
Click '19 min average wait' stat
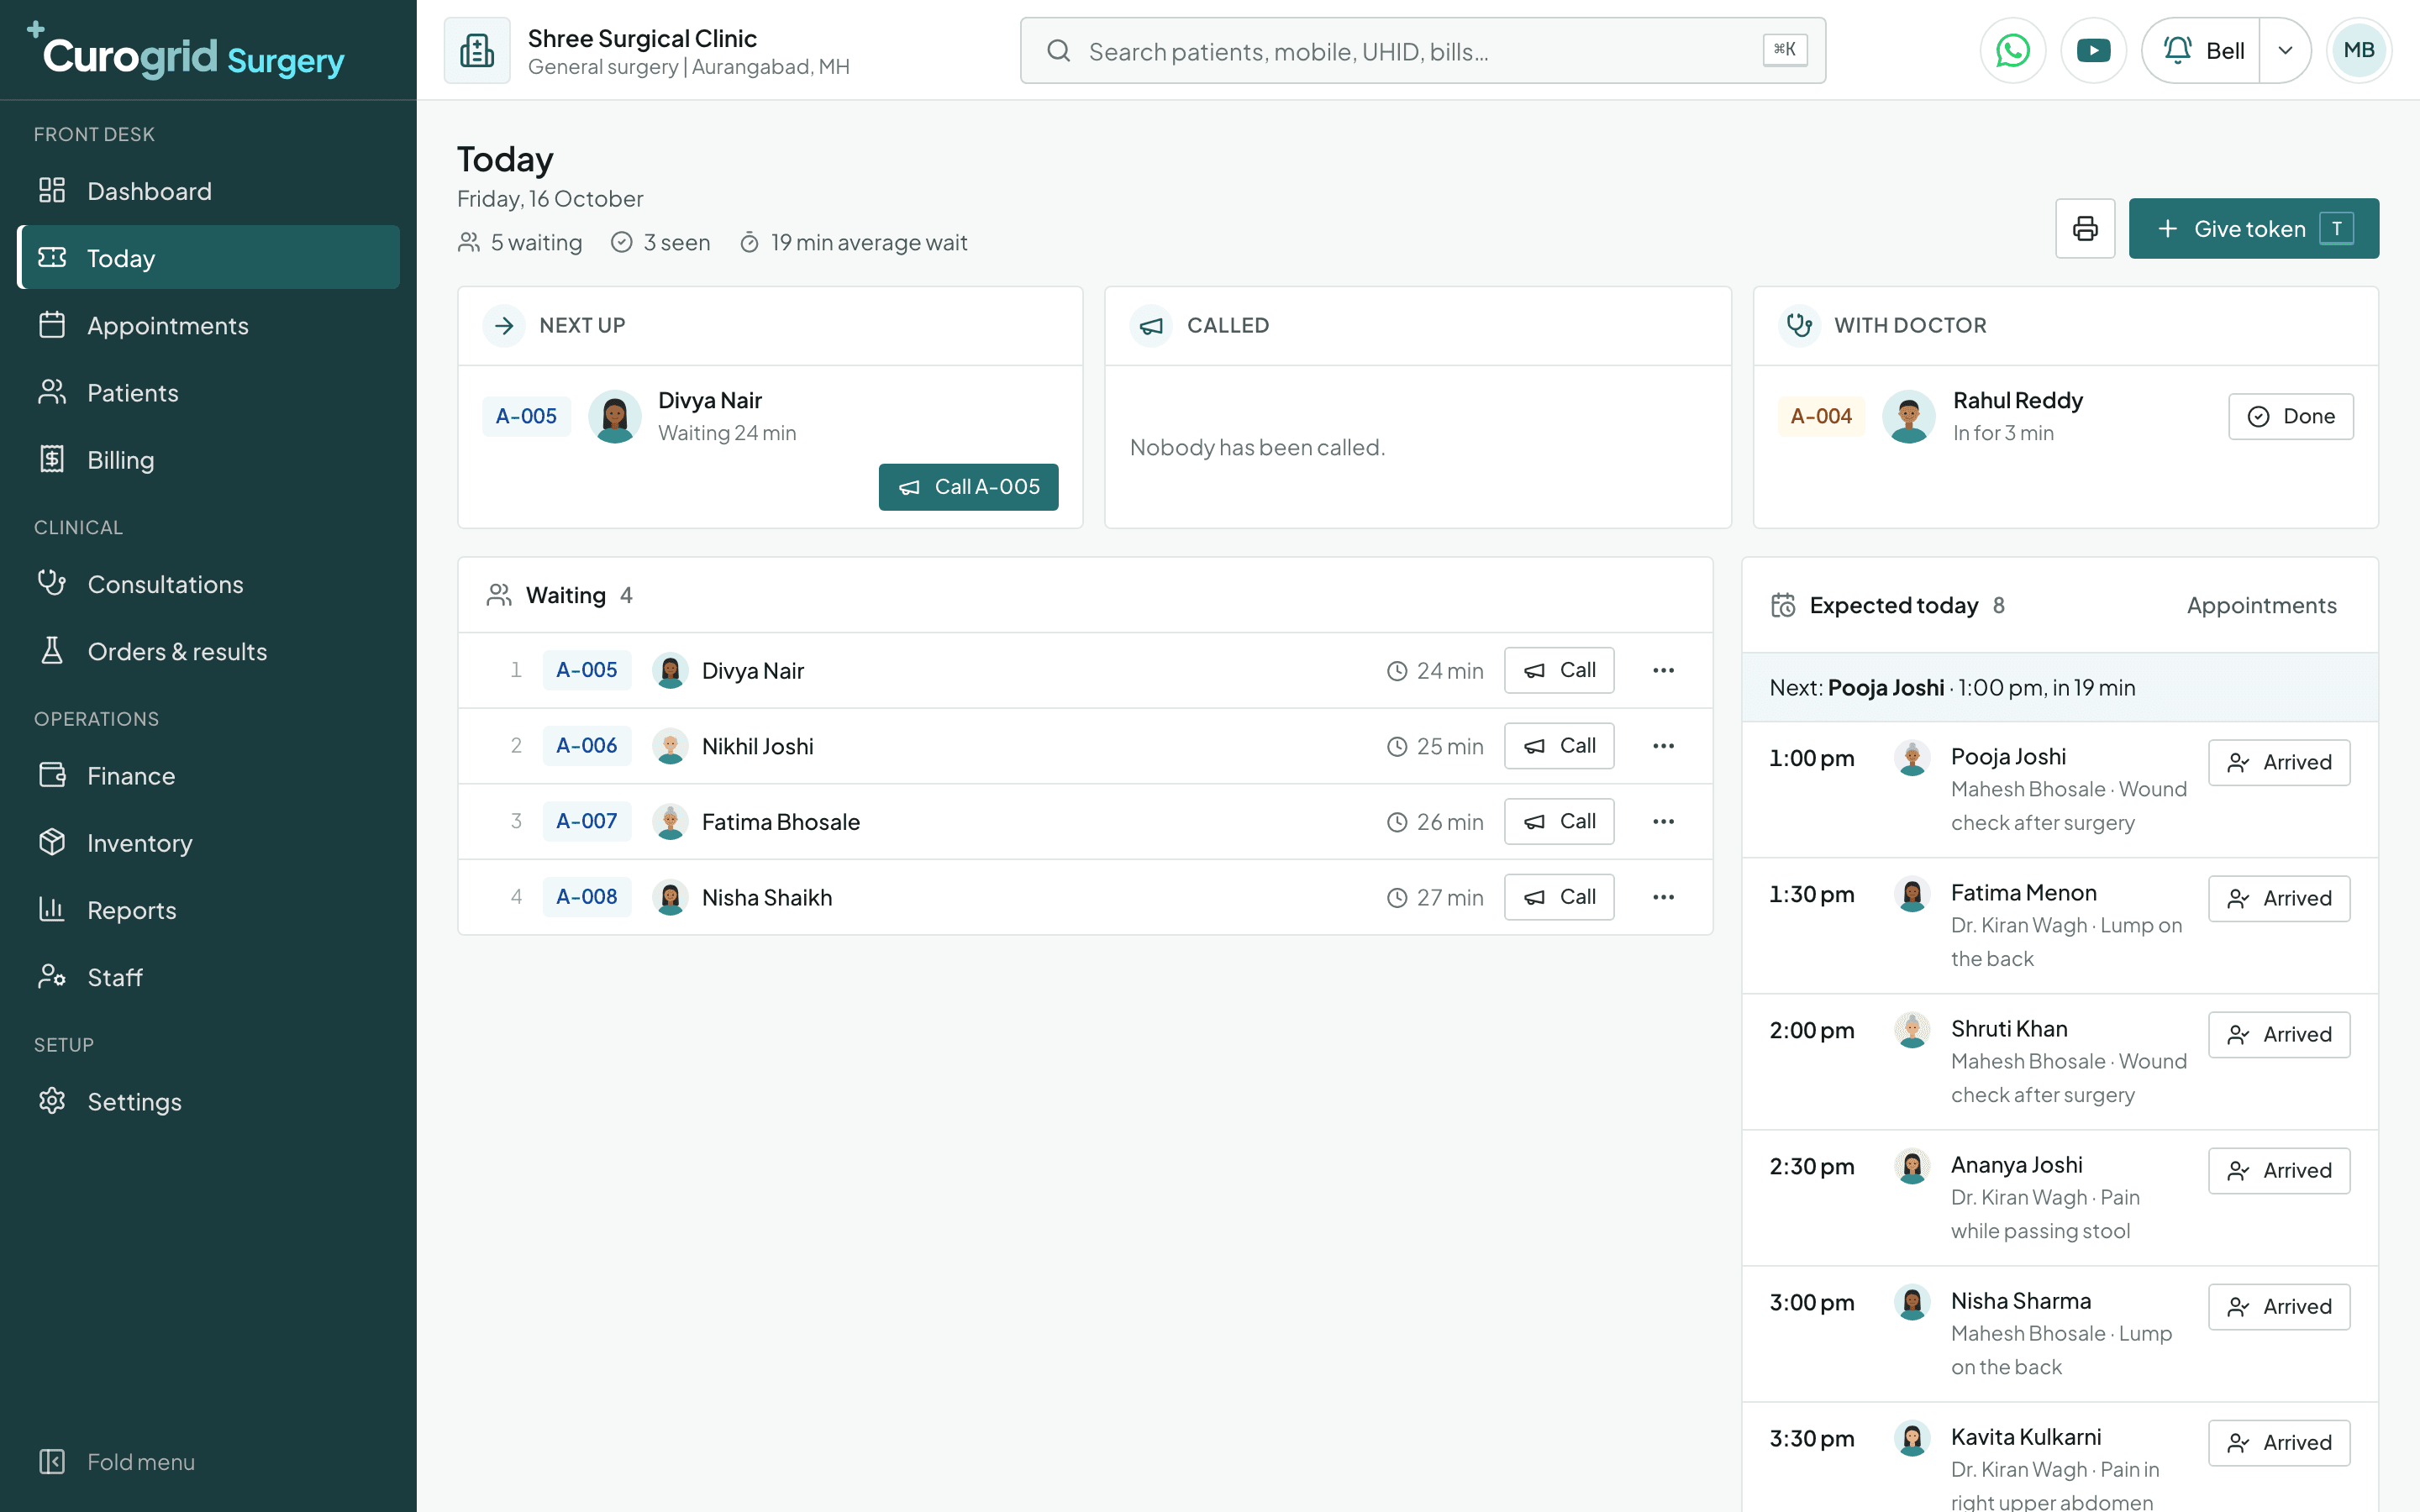pyautogui.click(x=854, y=242)
